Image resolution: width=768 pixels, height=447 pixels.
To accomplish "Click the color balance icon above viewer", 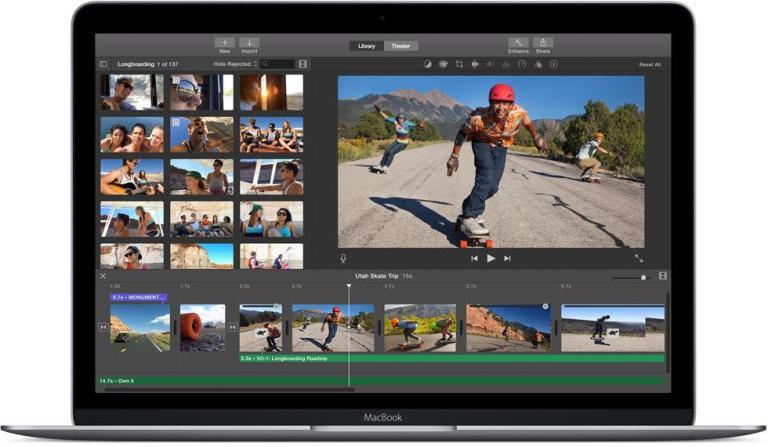I will (x=428, y=64).
